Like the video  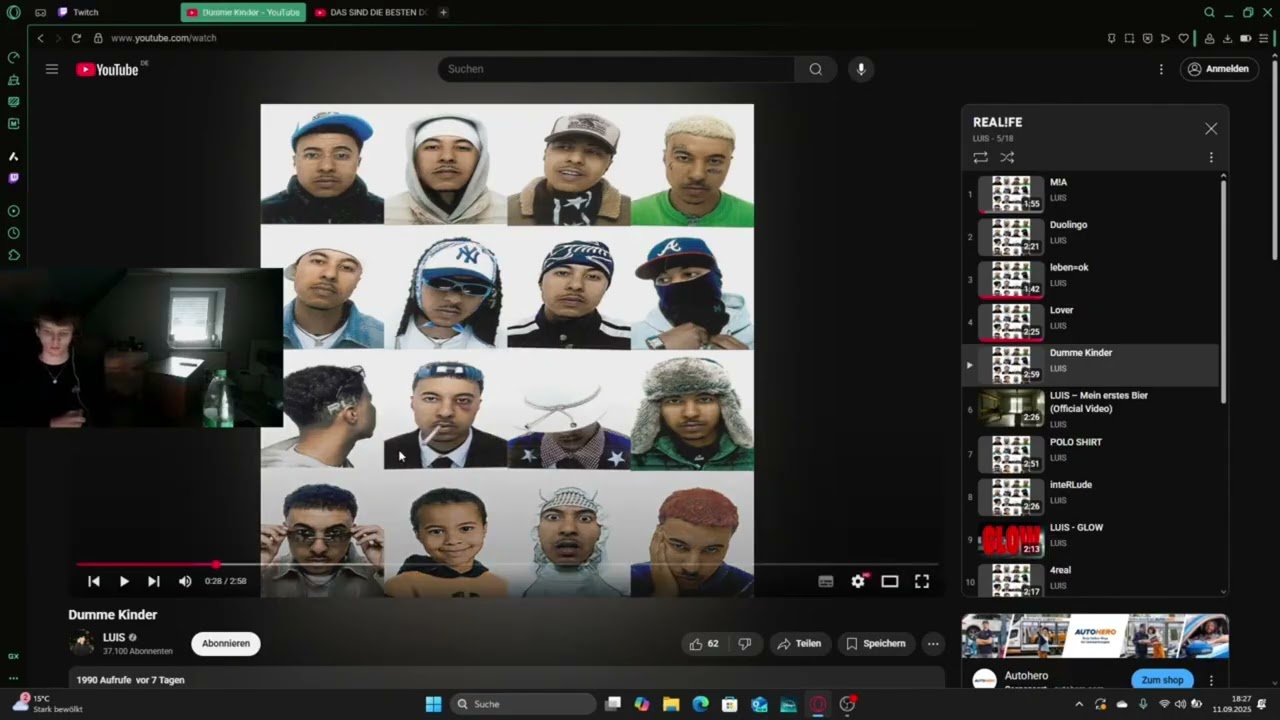pos(704,644)
